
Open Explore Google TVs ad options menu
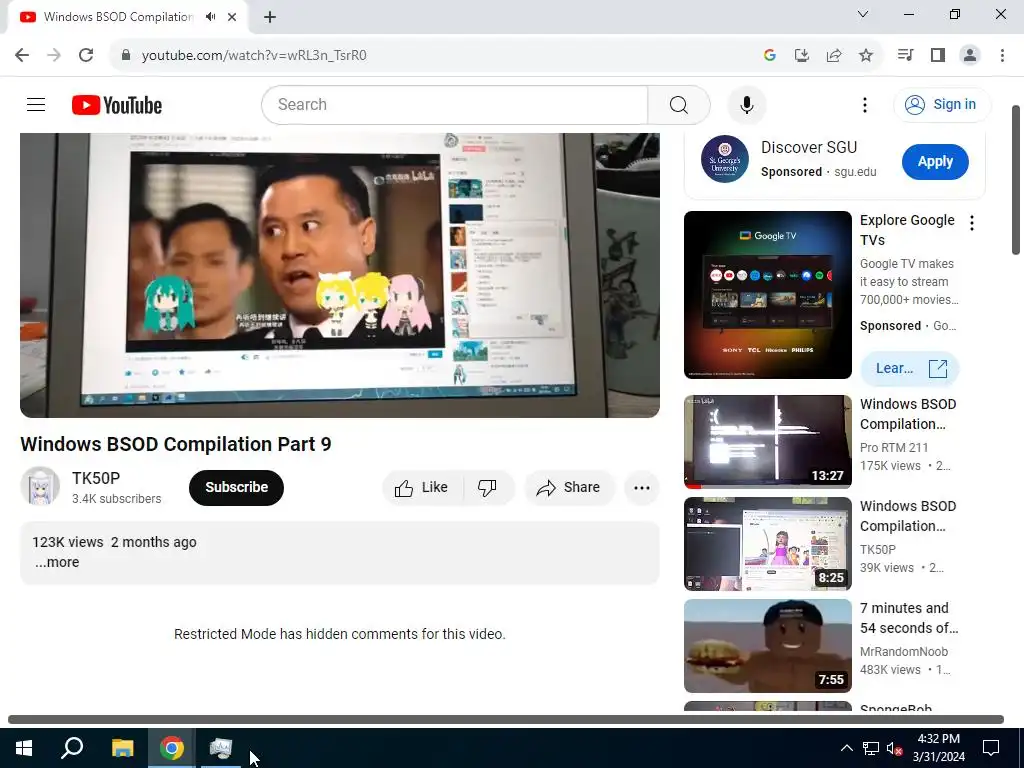click(x=972, y=223)
